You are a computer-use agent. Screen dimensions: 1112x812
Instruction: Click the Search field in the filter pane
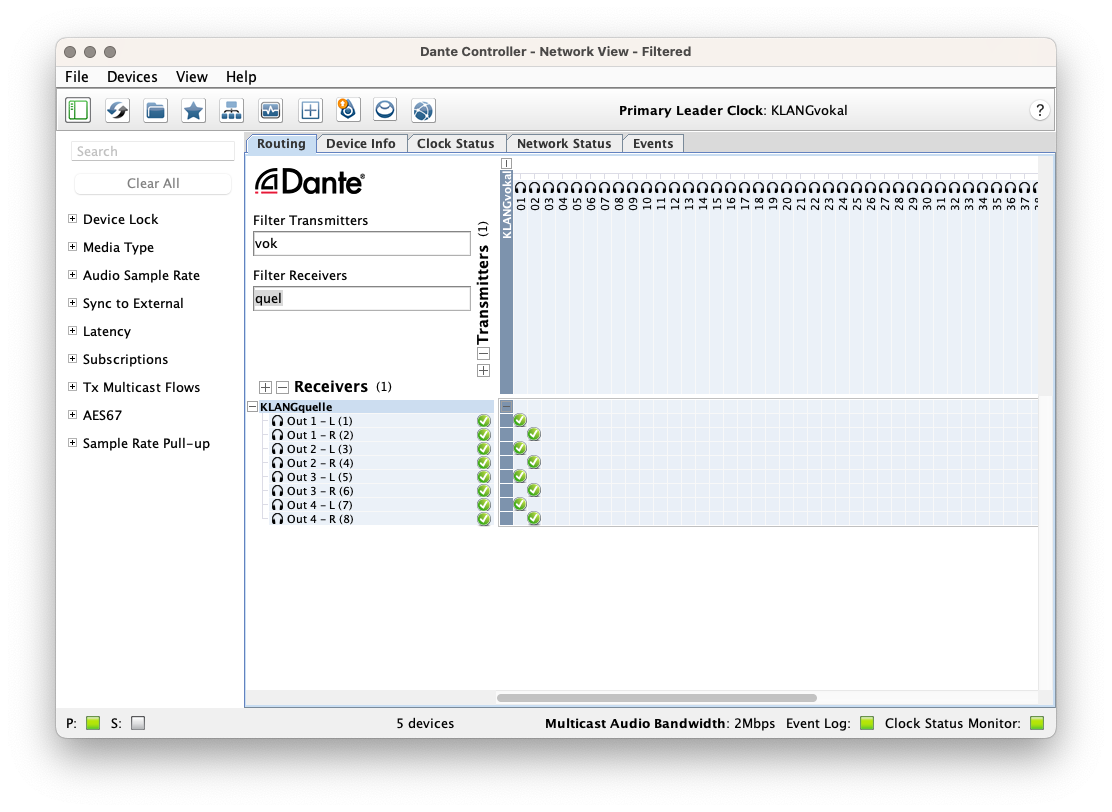(x=153, y=151)
